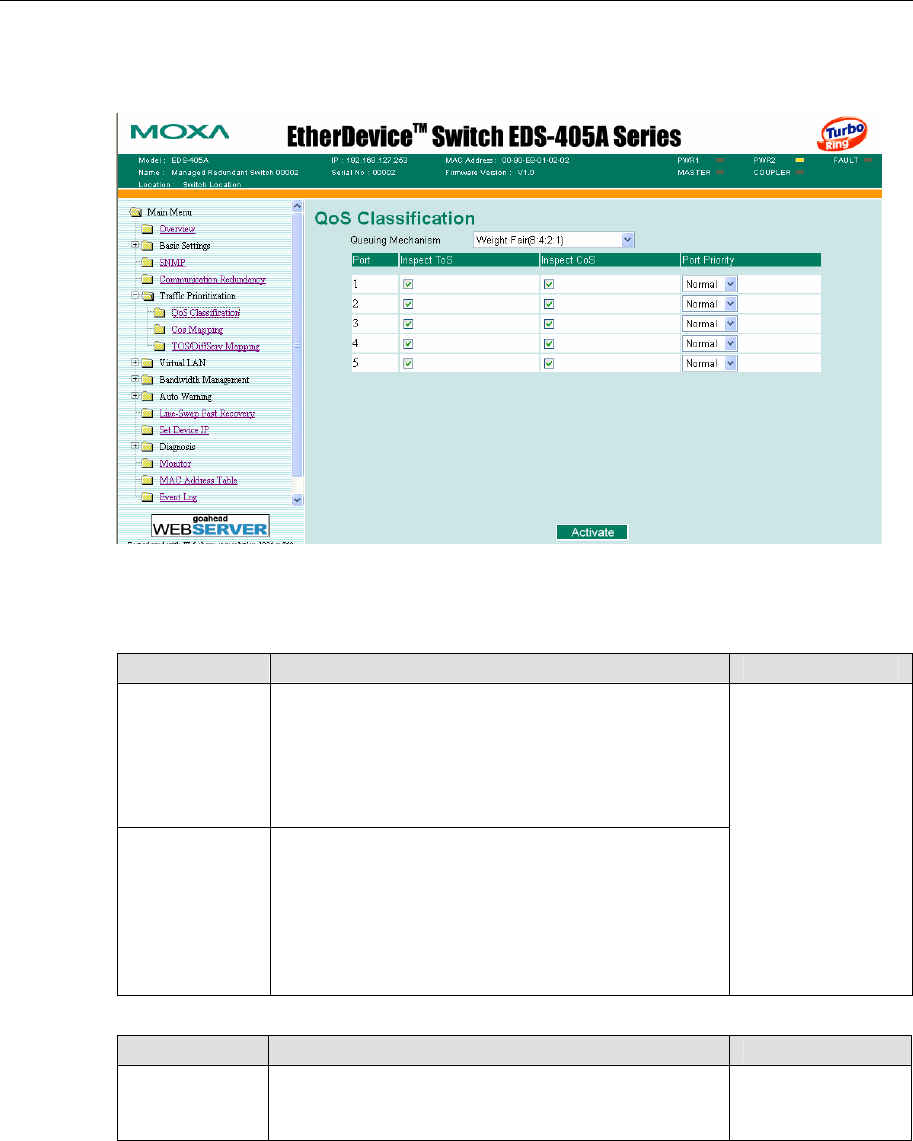This screenshot has height=1141, width=913.
Task: Toggle Inspect CoS checkbox for port 3
Action: coord(549,324)
